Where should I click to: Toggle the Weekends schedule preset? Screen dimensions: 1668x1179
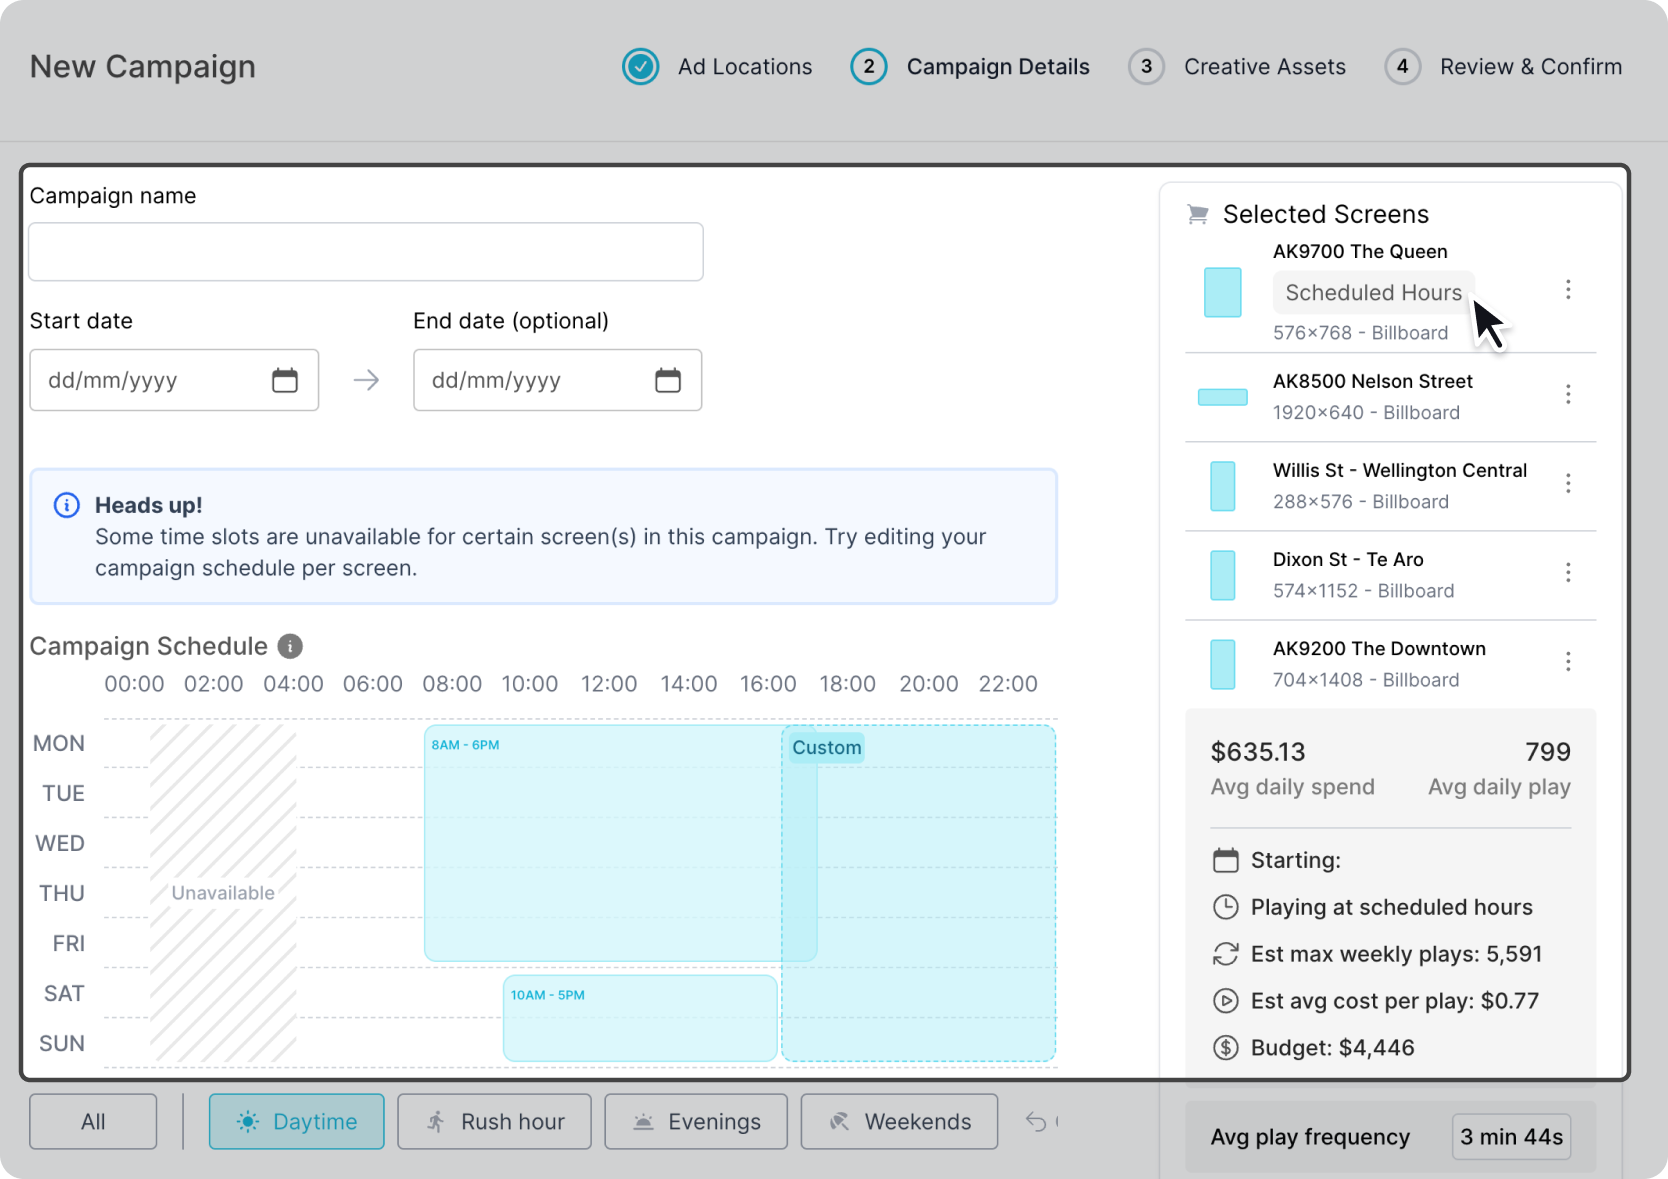click(x=899, y=1122)
